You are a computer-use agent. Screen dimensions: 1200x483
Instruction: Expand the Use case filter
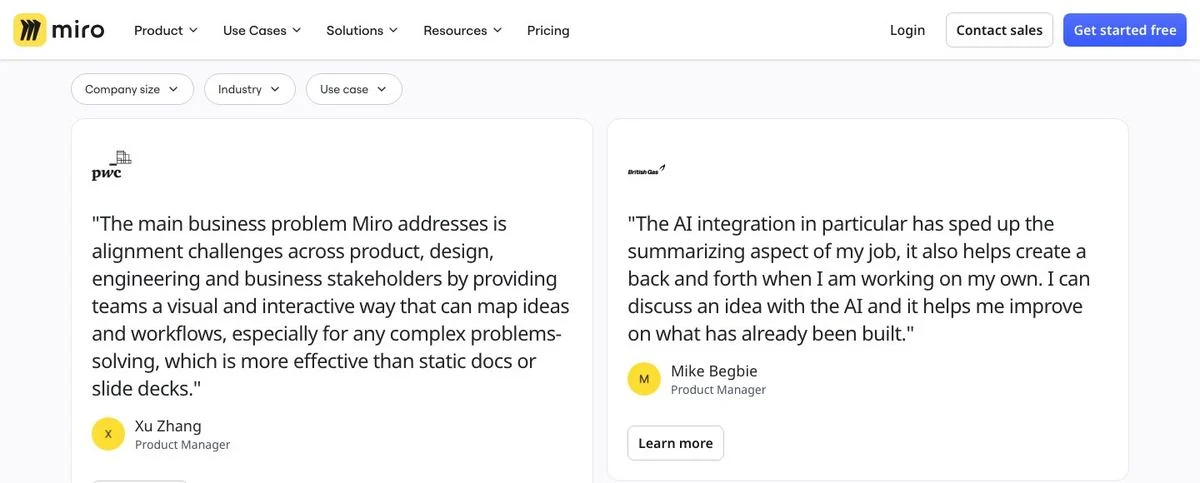click(x=354, y=89)
